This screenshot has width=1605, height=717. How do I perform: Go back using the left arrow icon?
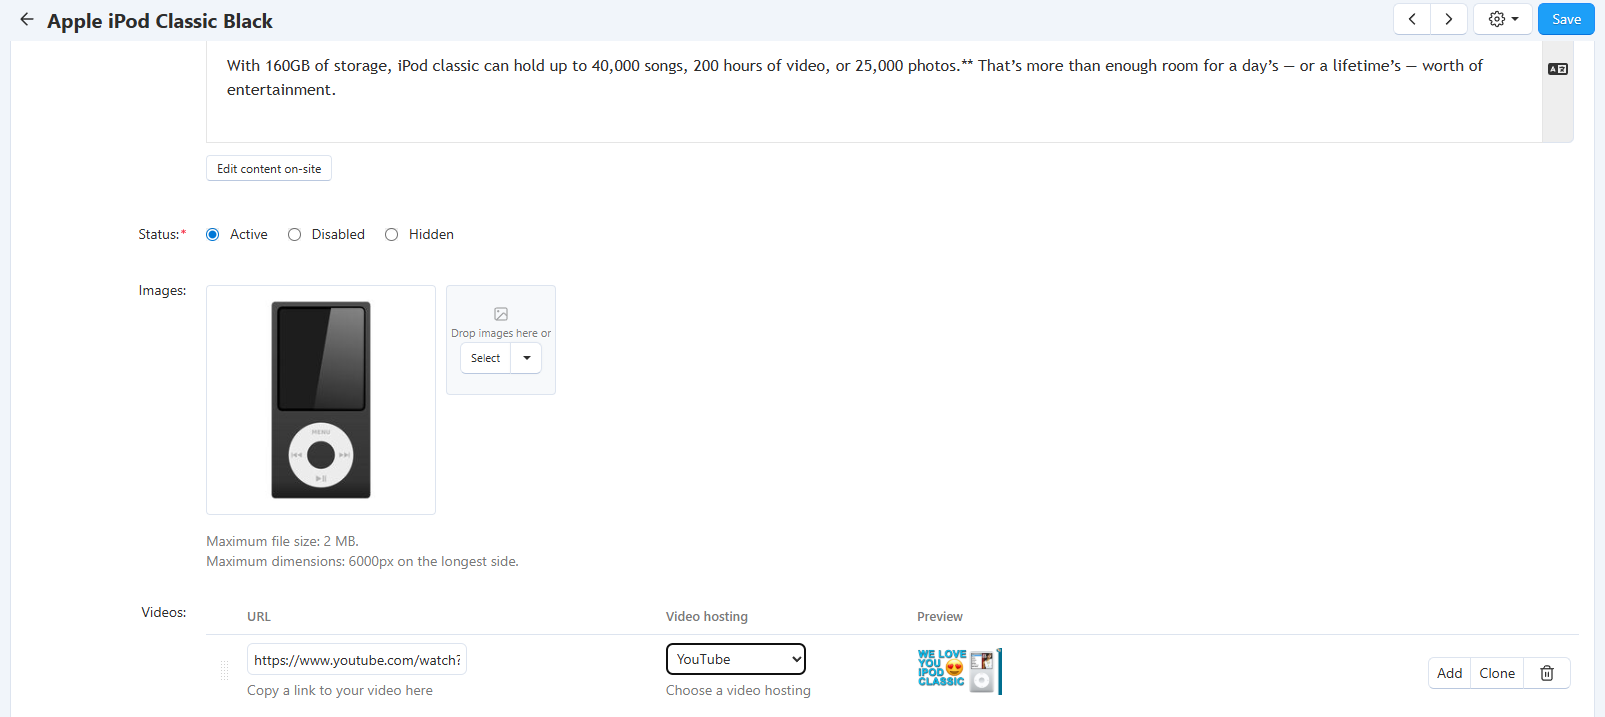click(27, 19)
